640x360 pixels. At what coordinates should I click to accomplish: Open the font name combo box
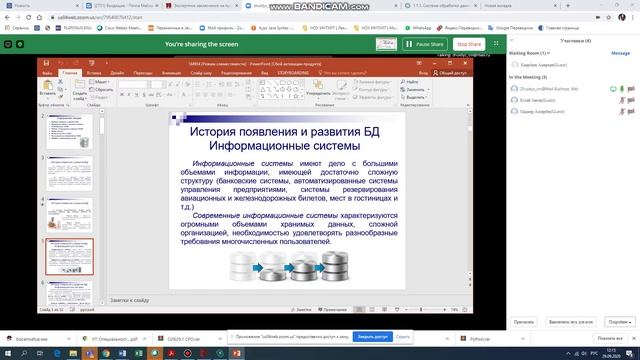pyautogui.click(x=133, y=84)
